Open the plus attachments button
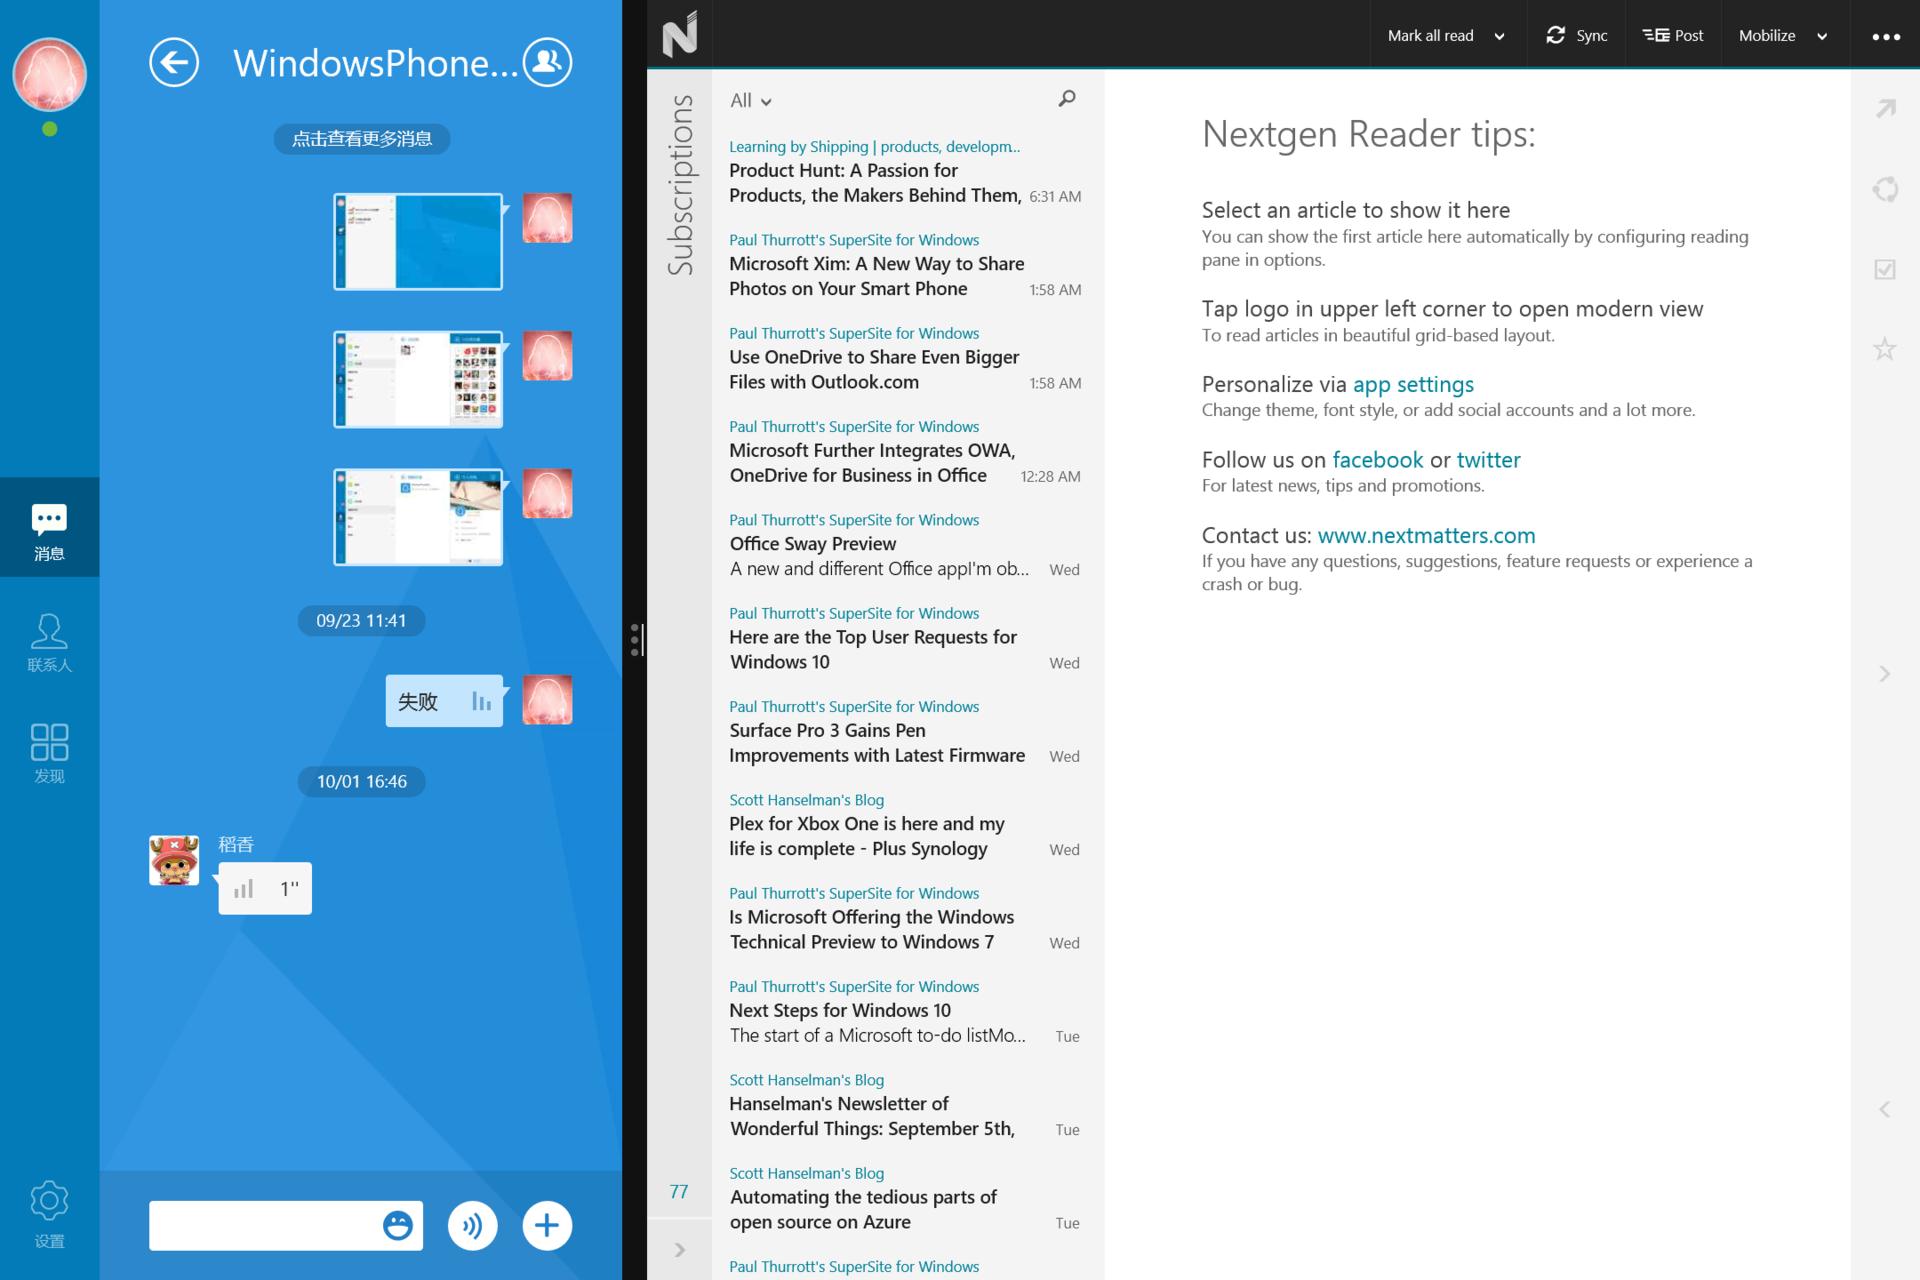This screenshot has width=1920, height=1280. point(547,1225)
